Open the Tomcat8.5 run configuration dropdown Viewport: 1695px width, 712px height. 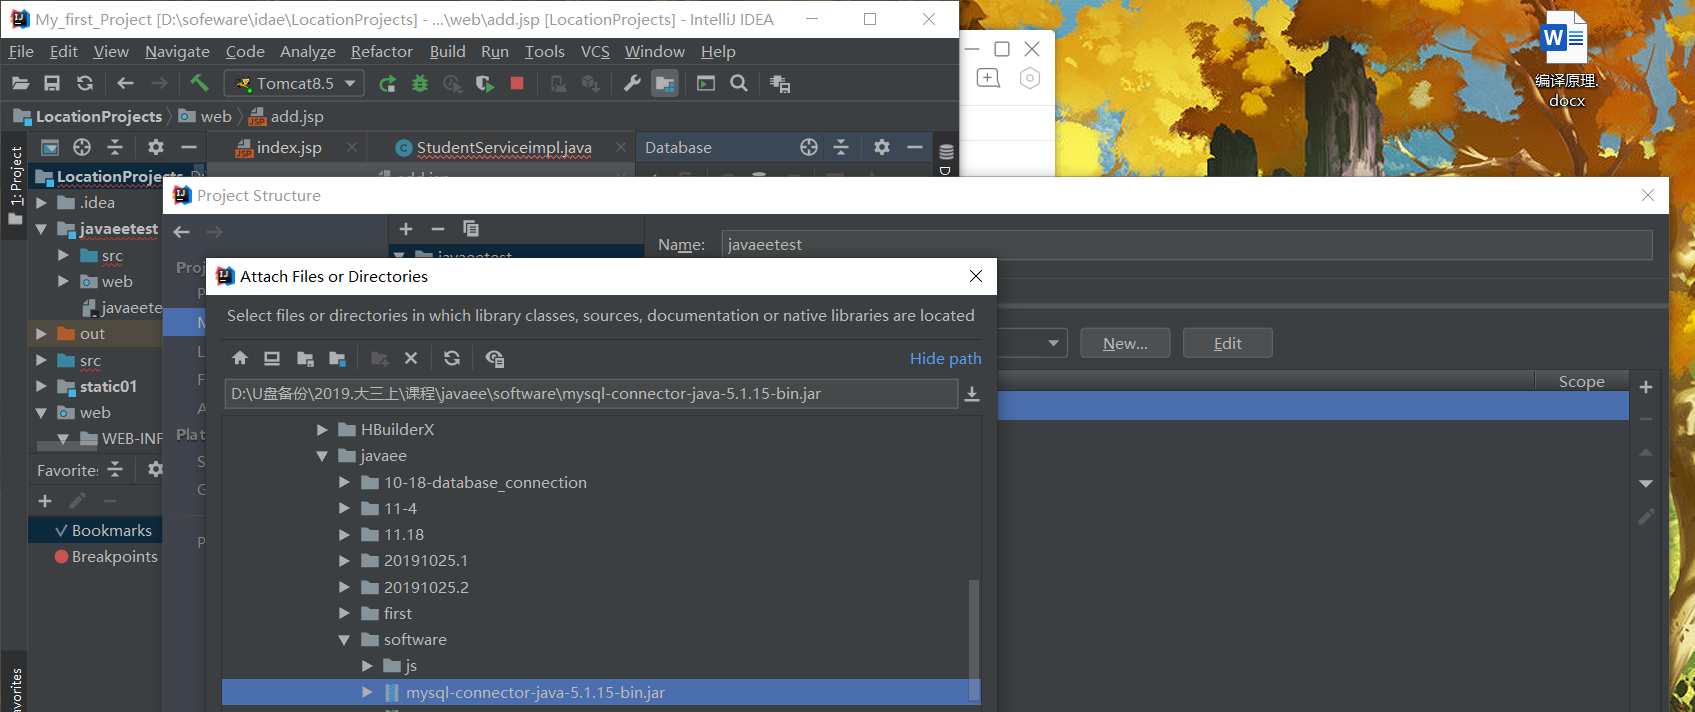[x=294, y=84]
